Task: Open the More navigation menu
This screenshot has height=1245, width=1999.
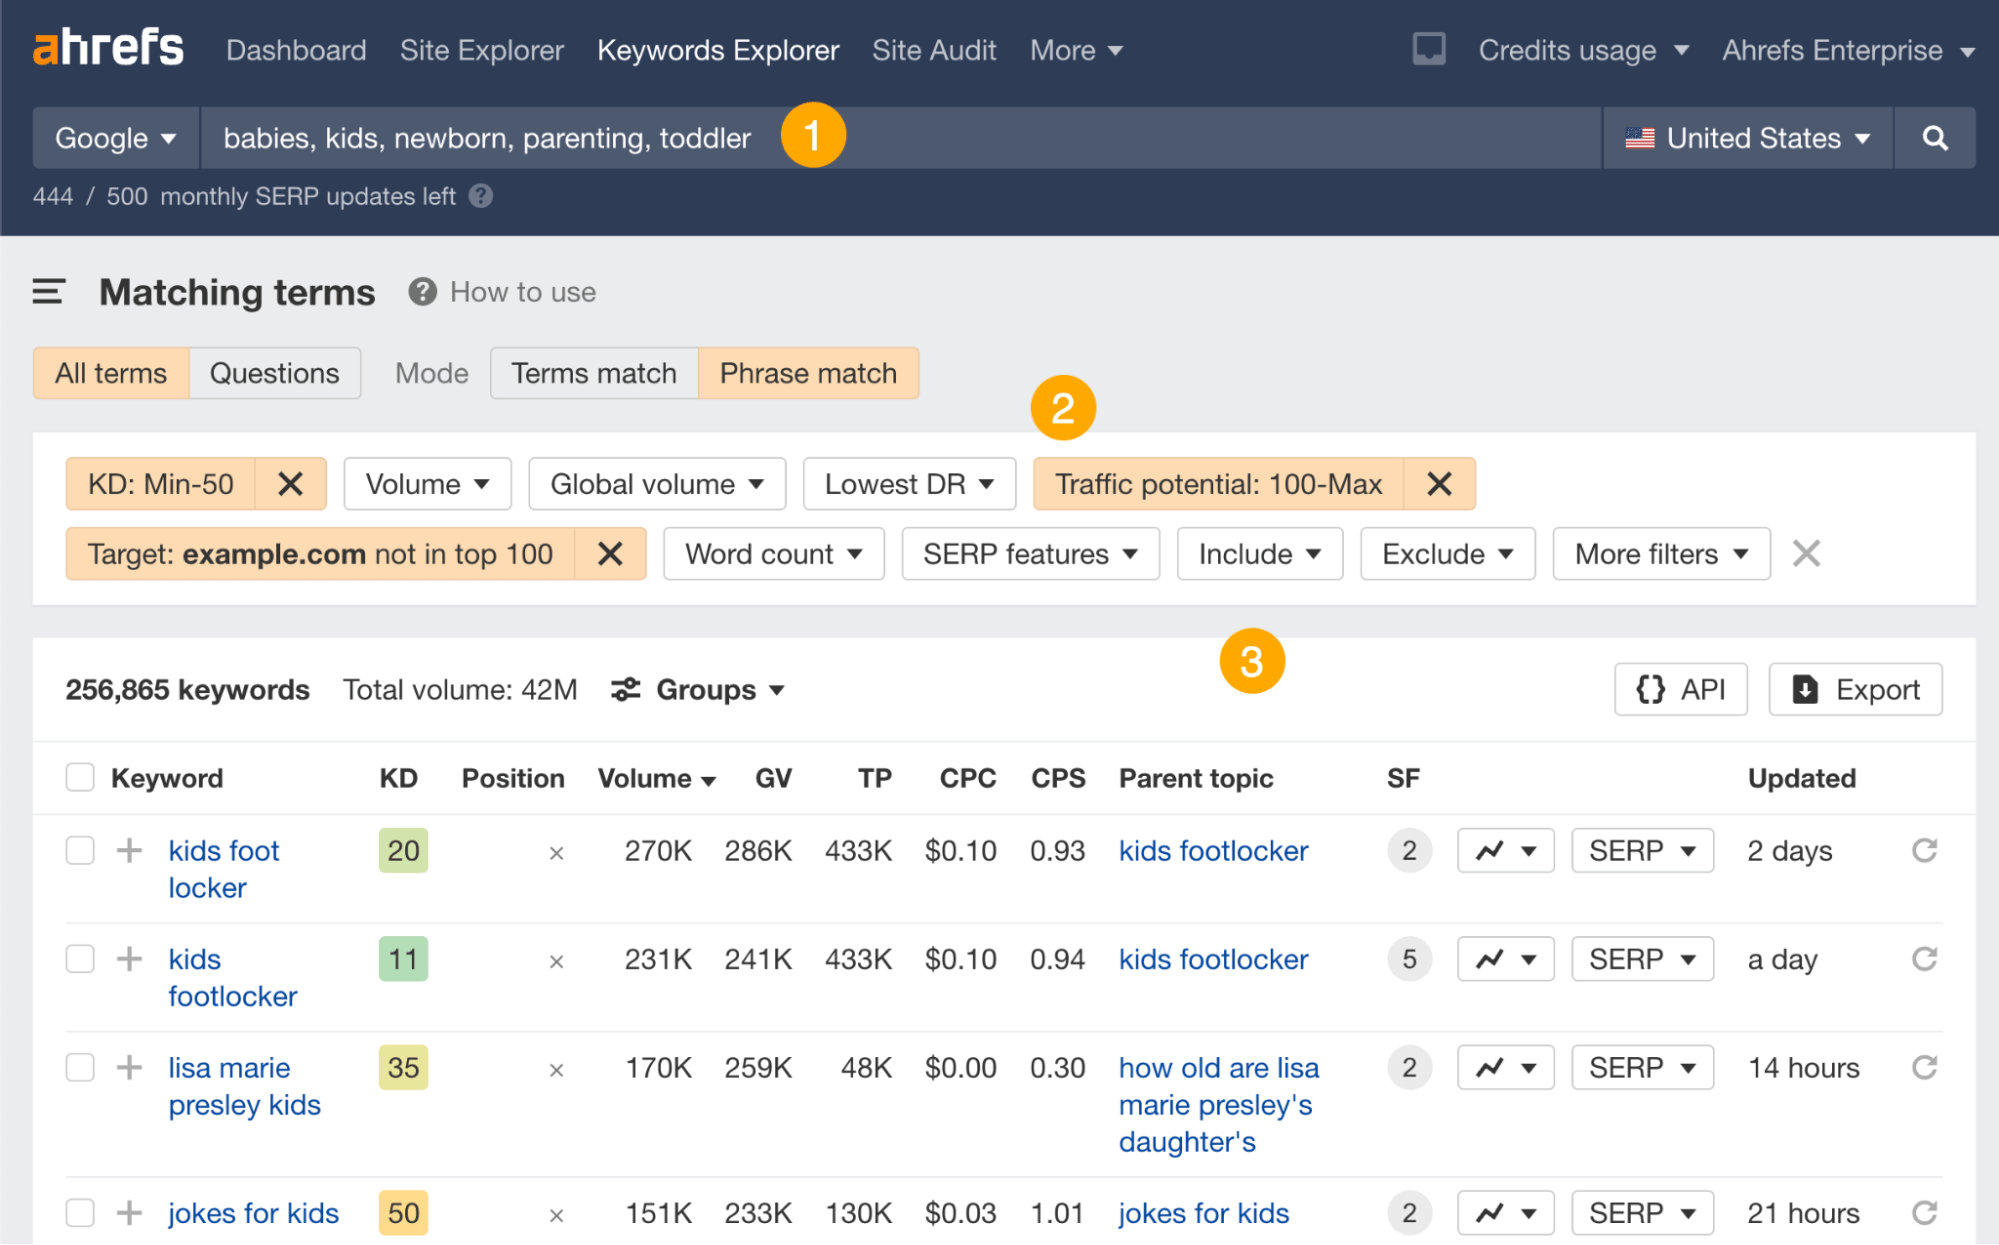Action: (1074, 49)
